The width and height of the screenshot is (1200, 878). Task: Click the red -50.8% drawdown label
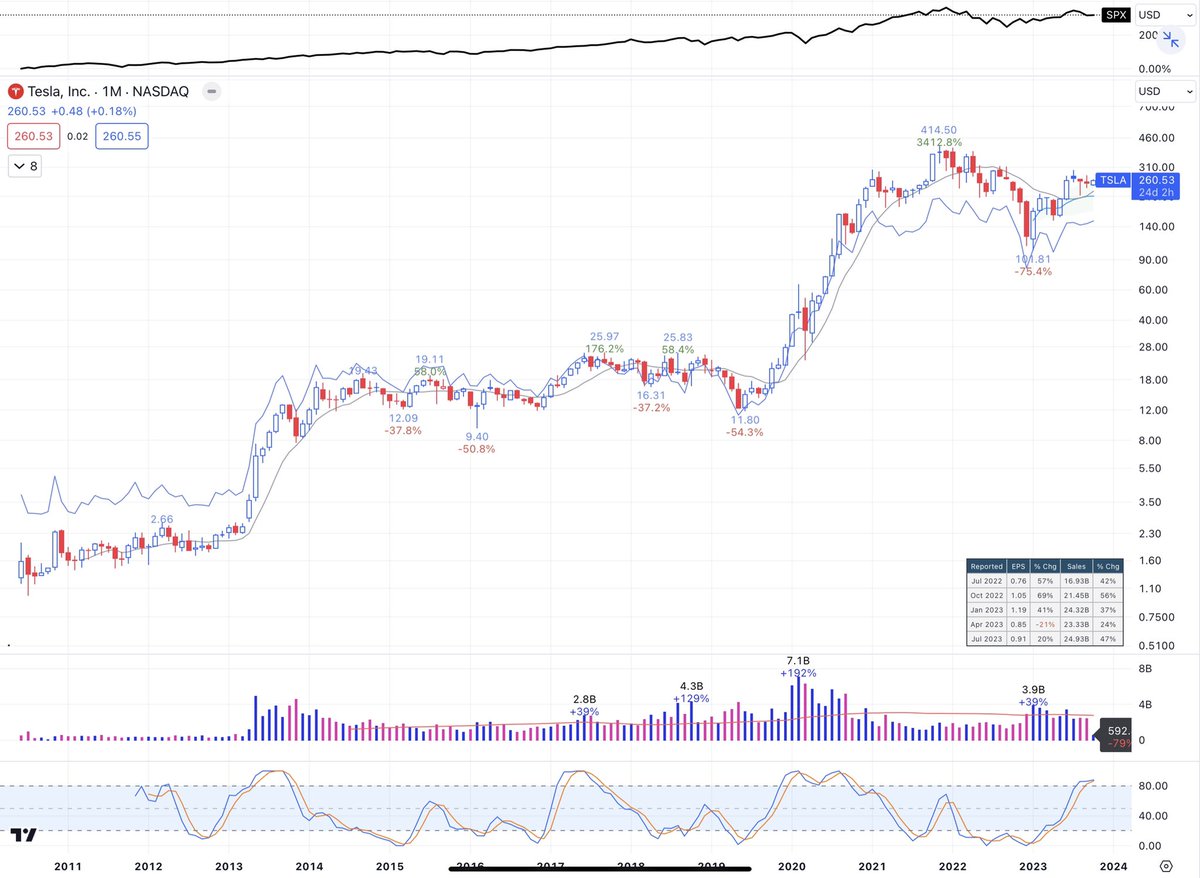coord(477,450)
